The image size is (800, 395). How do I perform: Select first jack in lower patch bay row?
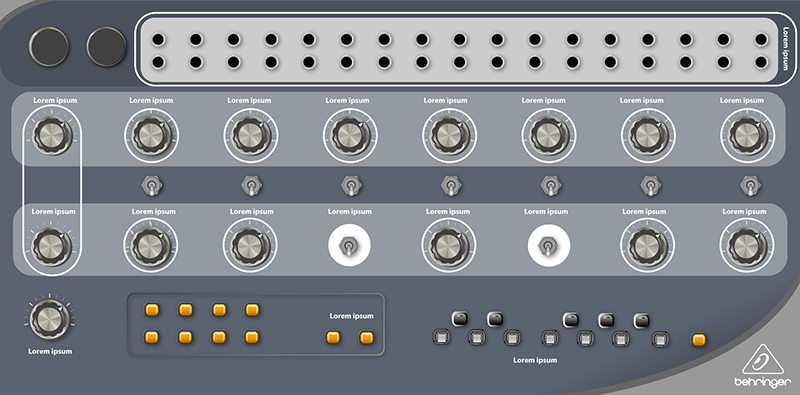click(158, 62)
